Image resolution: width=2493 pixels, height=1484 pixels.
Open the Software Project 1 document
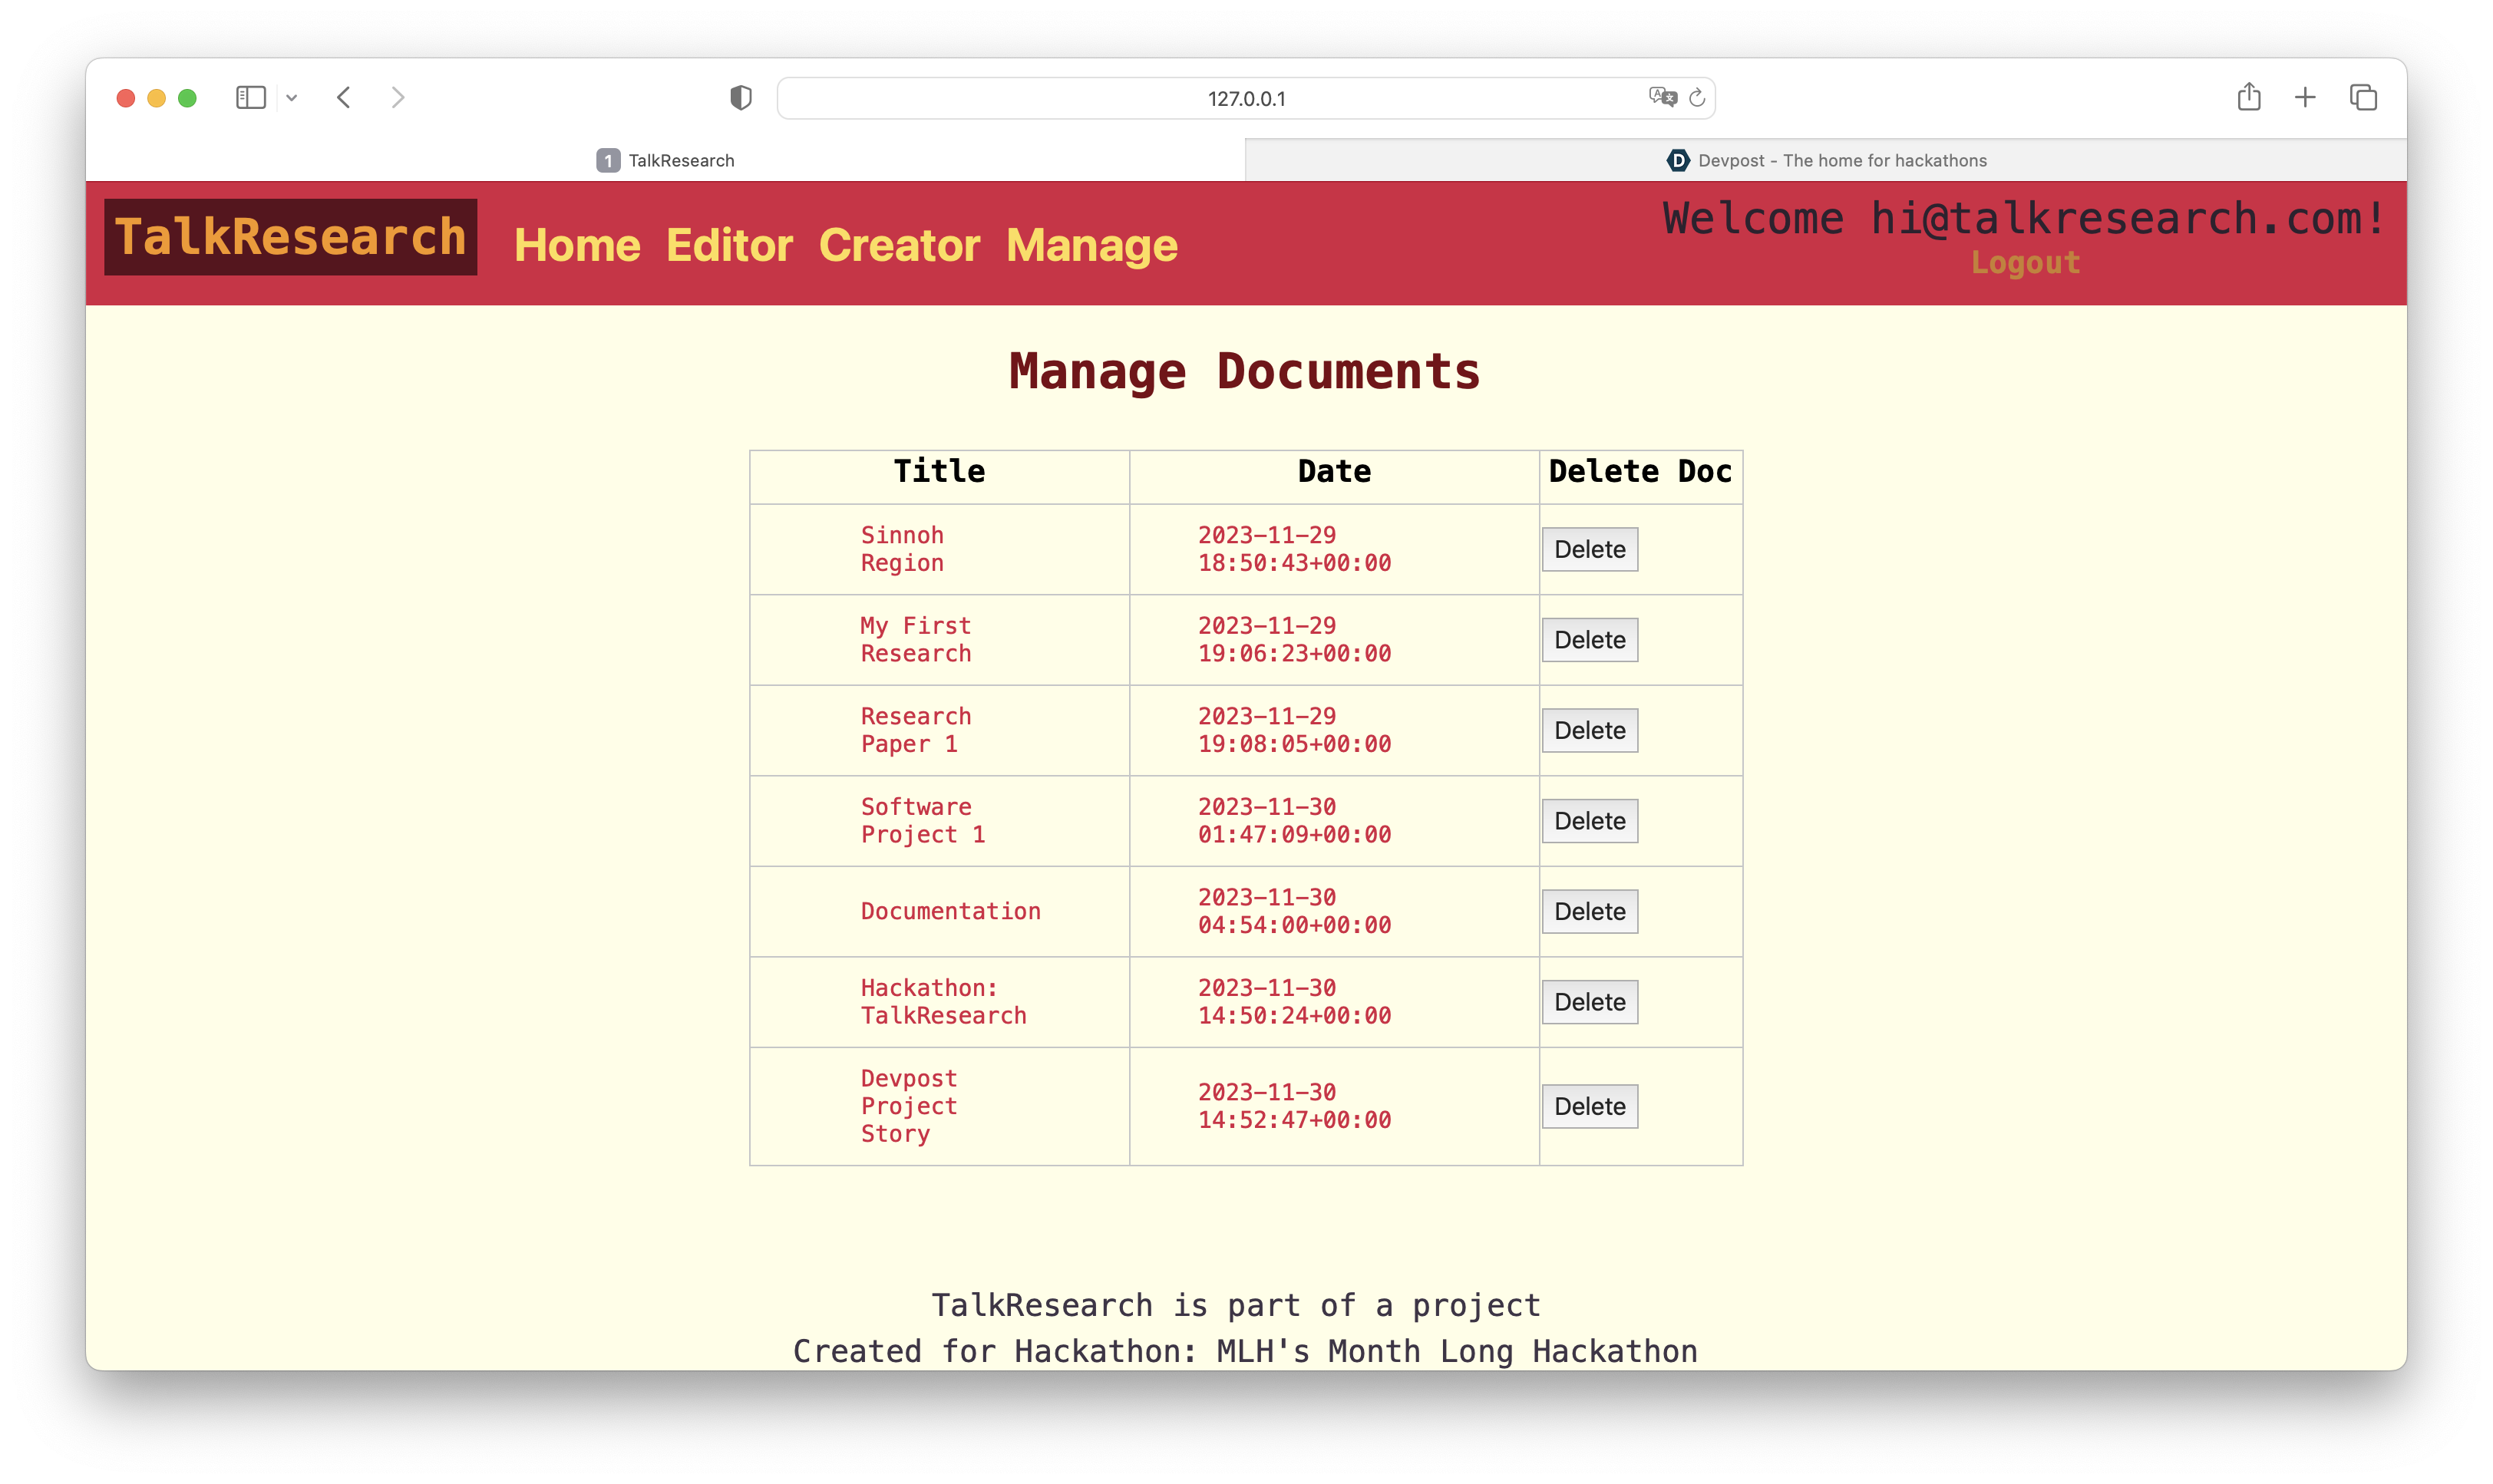point(922,821)
